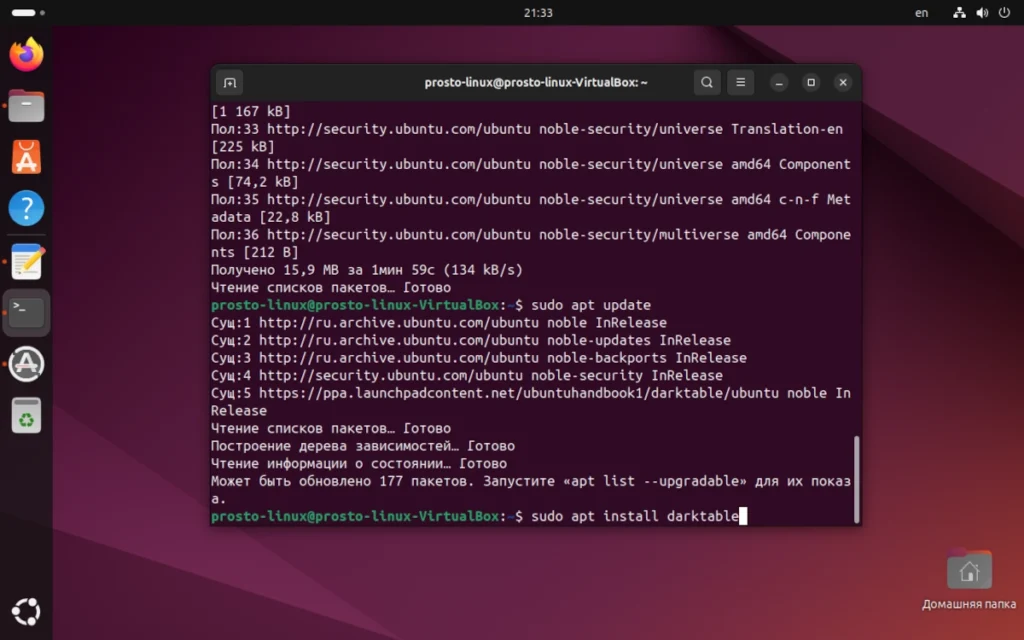This screenshot has height=640, width=1024.
Task: Show applications with the Ubuntu logo button
Action: pos(26,612)
